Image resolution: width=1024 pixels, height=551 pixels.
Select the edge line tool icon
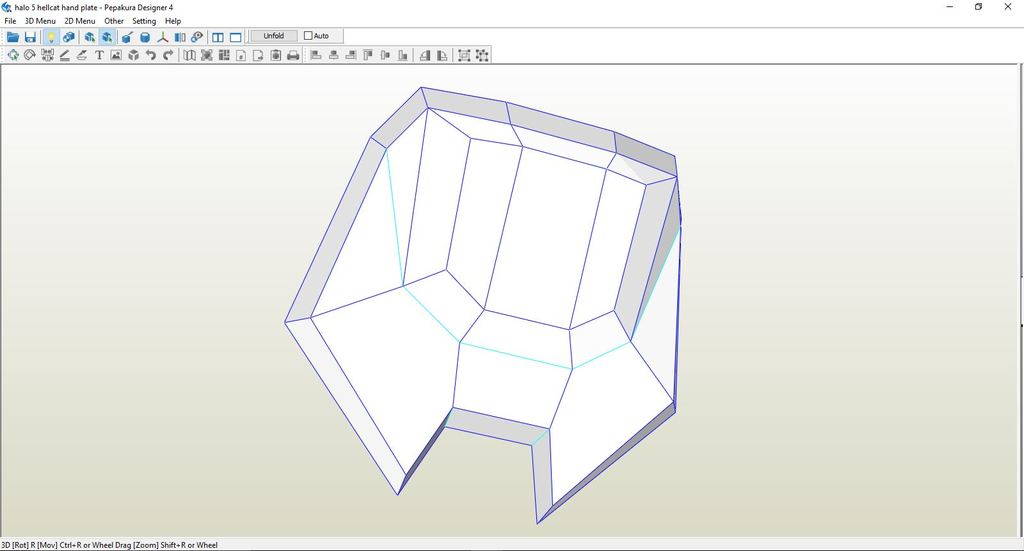tap(65, 55)
